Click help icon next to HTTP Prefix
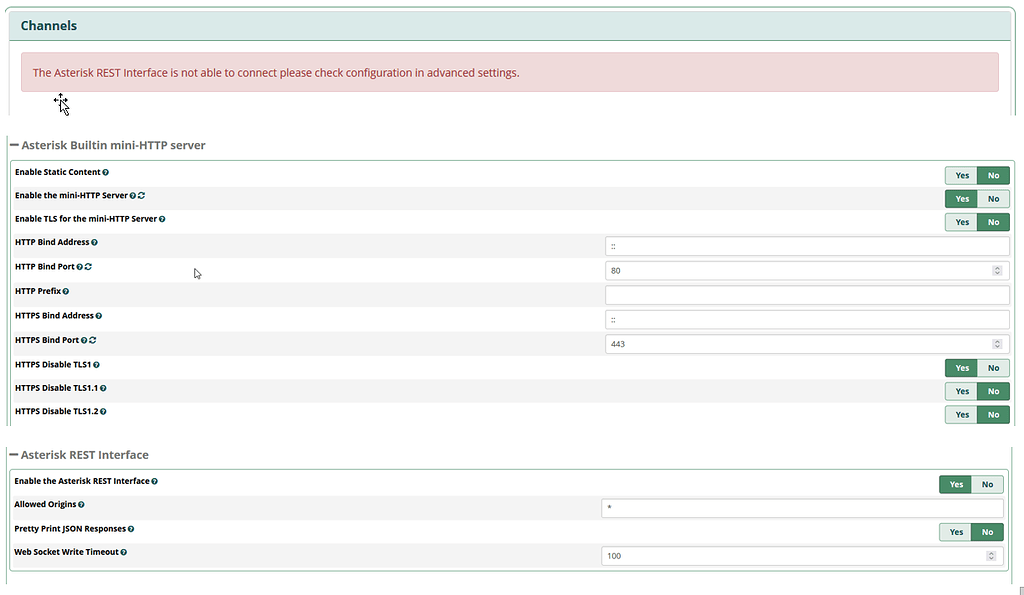This screenshot has width=1024, height=595. coord(66,291)
